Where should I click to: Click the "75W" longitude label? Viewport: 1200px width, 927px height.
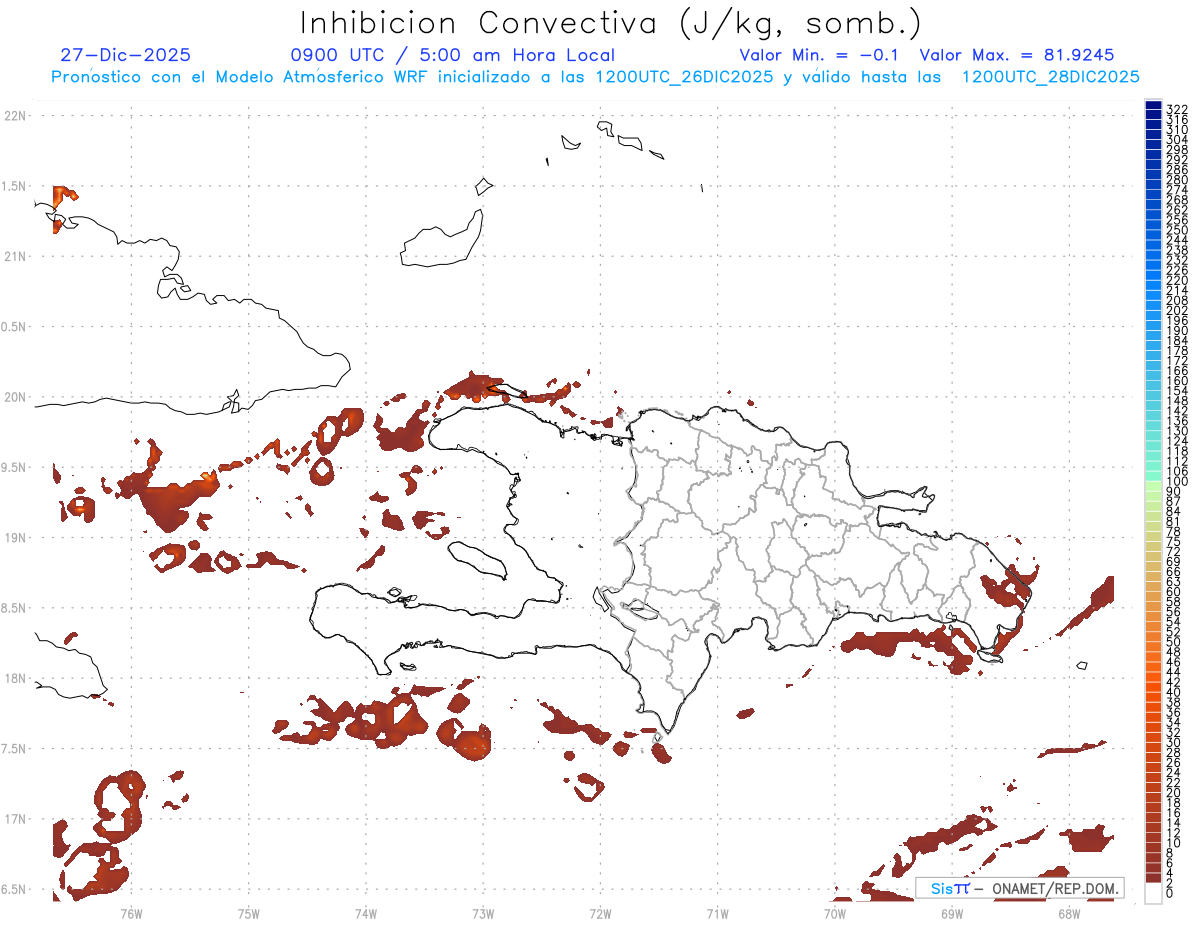[x=248, y=912]
